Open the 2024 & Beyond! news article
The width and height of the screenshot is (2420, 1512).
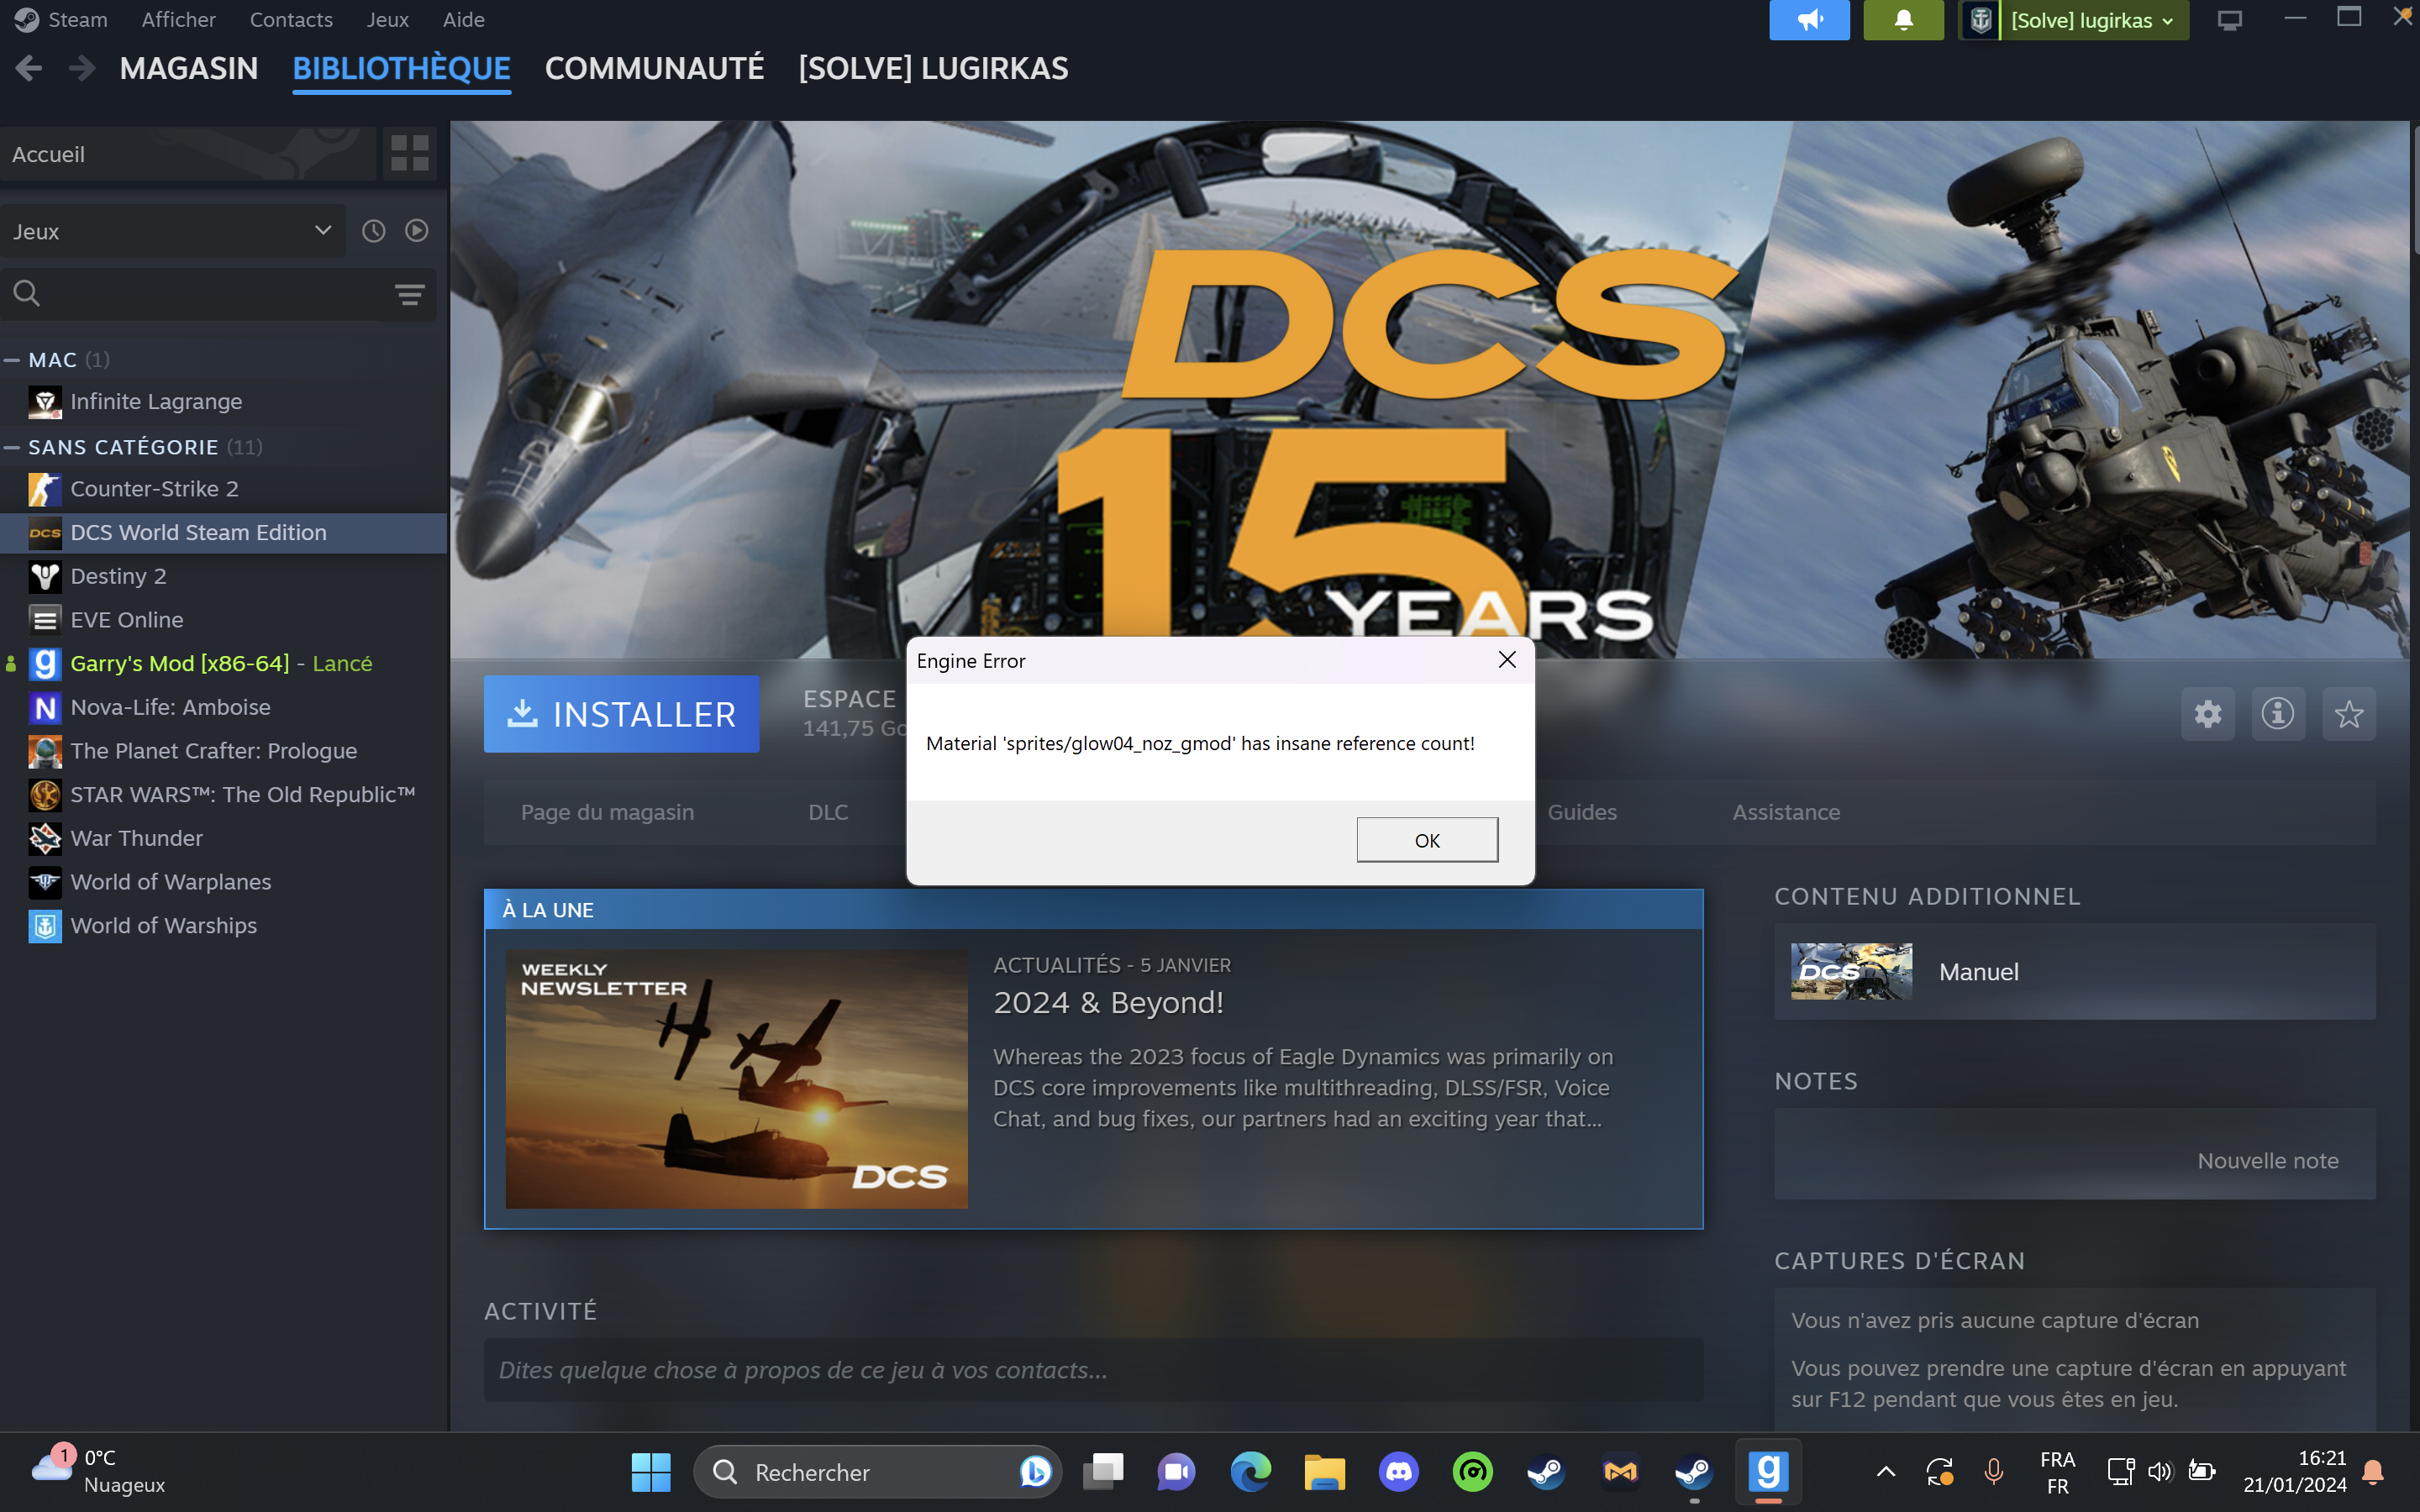pos(1108,1003)
